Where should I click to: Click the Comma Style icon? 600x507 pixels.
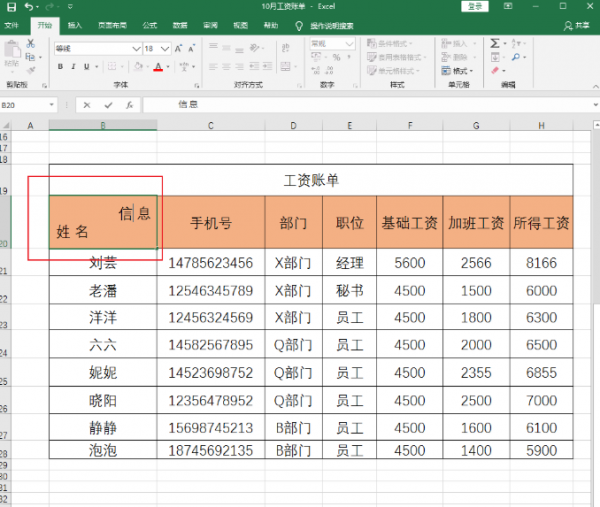coord(349,57)
